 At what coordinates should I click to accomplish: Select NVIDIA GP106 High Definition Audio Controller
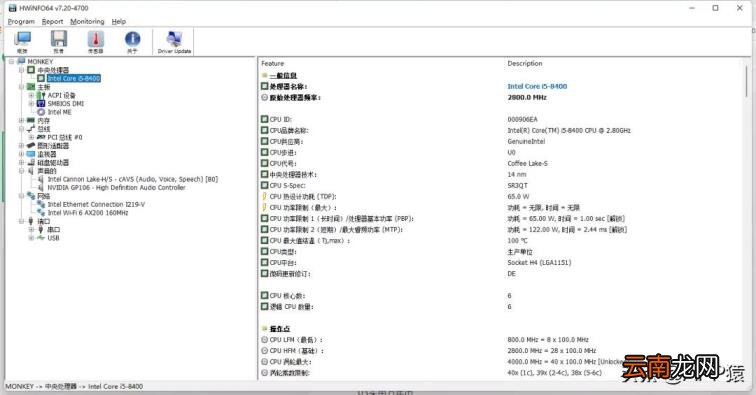click(x=116, y=188)
